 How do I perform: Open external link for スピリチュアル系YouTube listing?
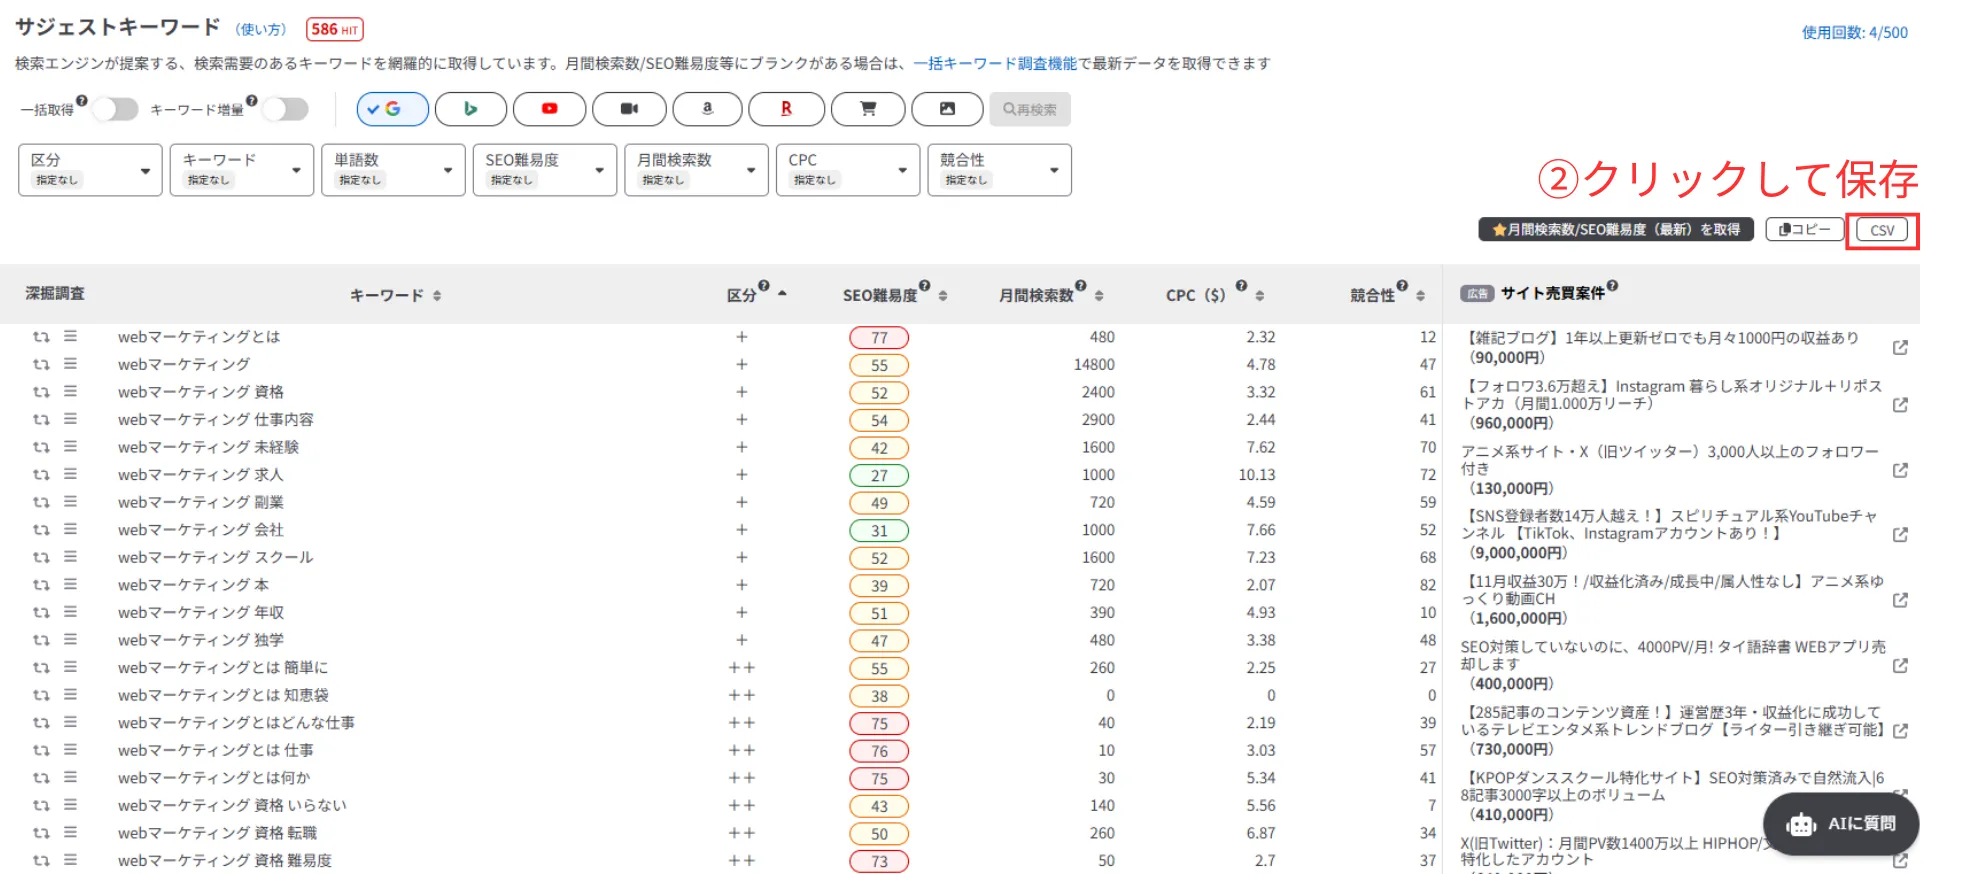1900,535
